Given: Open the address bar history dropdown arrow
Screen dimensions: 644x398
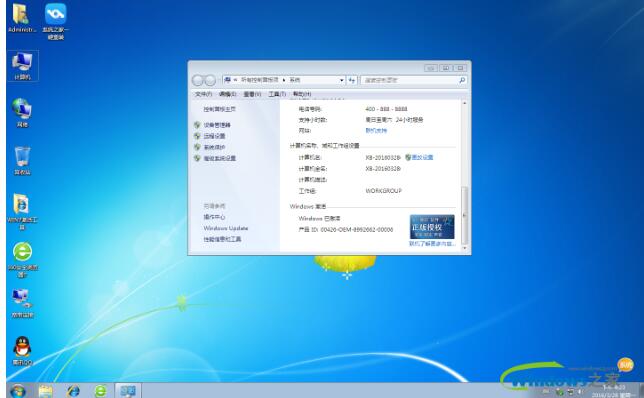Looking at the screenshot, I should click(x=341, y=80).
